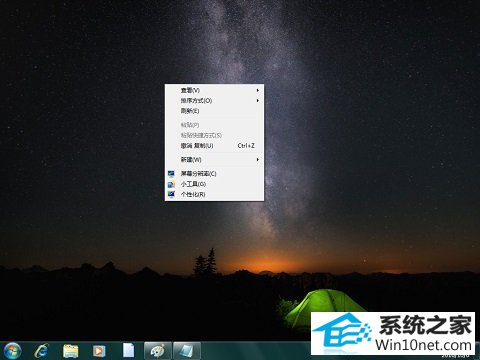Select 撤消 复制(U) entry
The height and width of the screenshot is (360, 480).
pyautogui.click(x=214, y=146)
